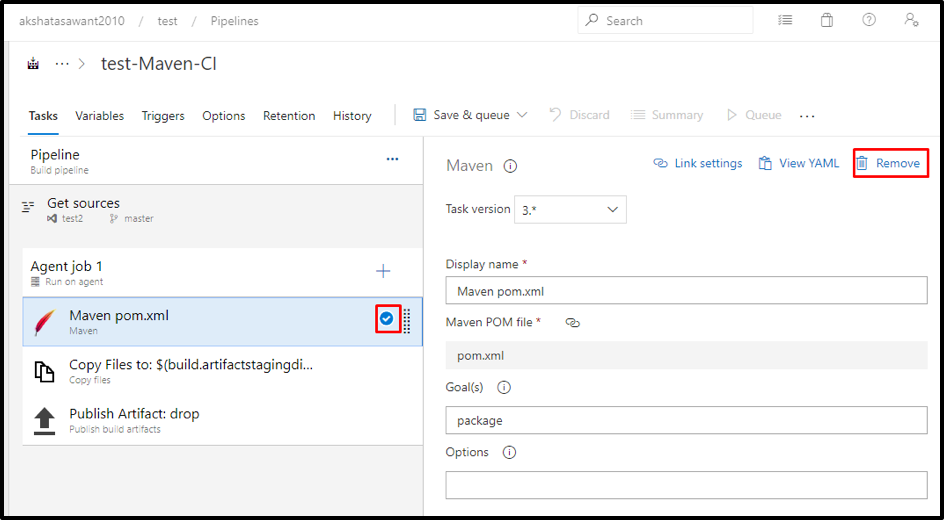Open the Task version dropdown
Image resolution: width=944 pixels, height=520 pixels.
click(x=570, y=210)
